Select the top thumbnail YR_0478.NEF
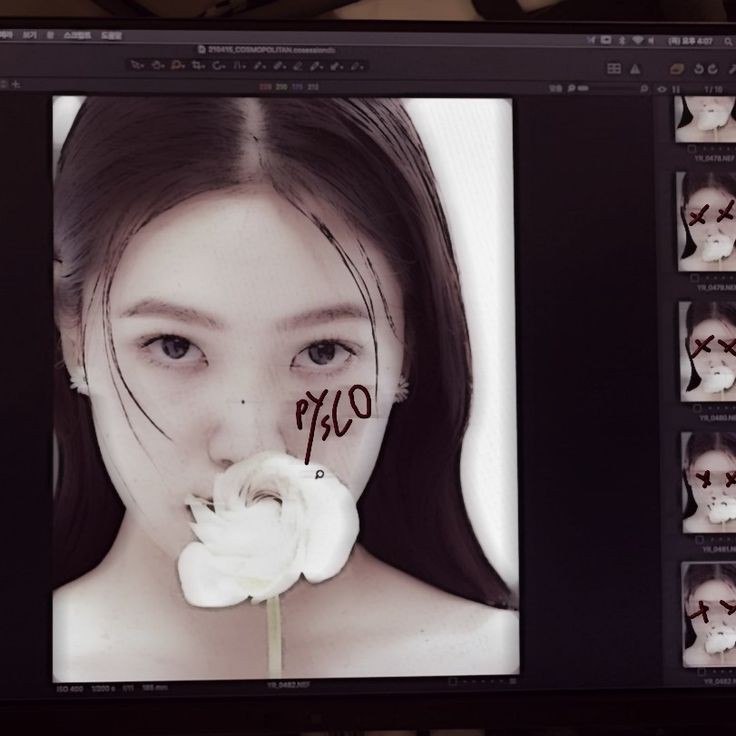This screenshot has height=736, width=736. [705, 119]
